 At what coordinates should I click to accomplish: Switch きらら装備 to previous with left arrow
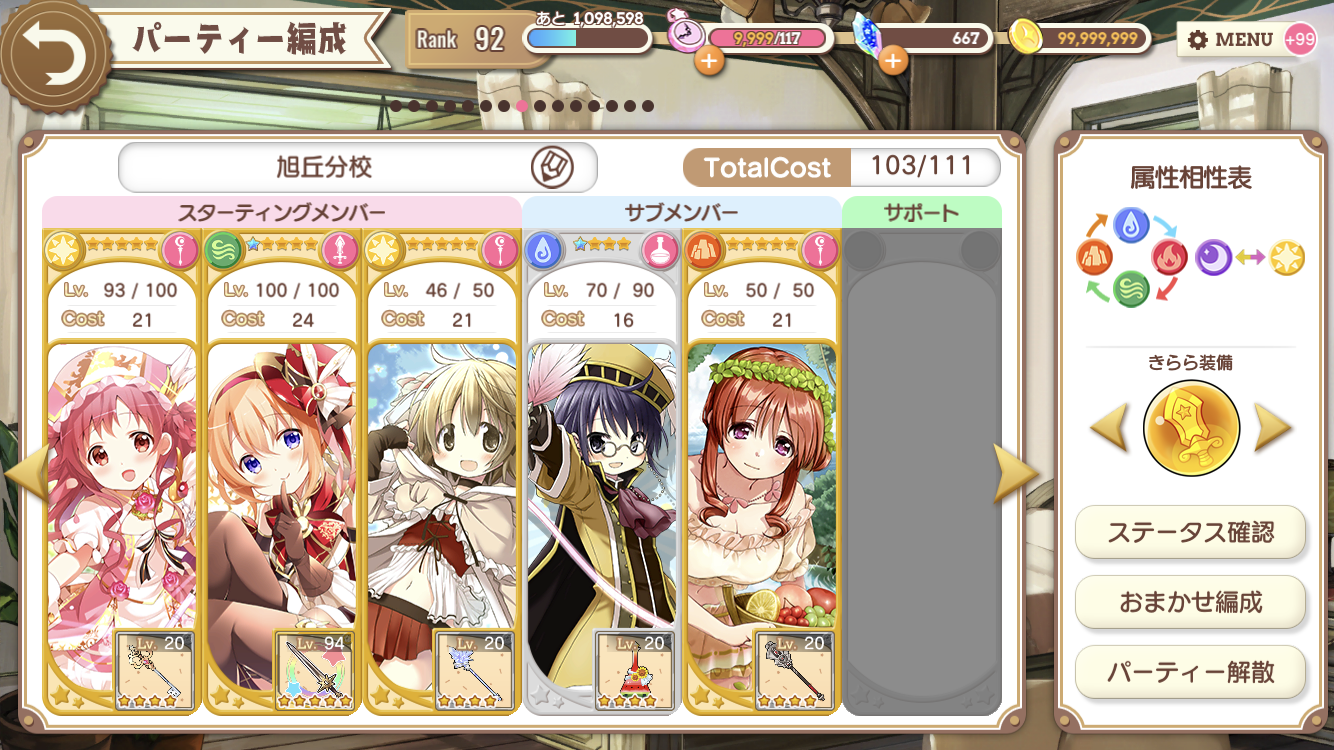tap(1109, 429)
